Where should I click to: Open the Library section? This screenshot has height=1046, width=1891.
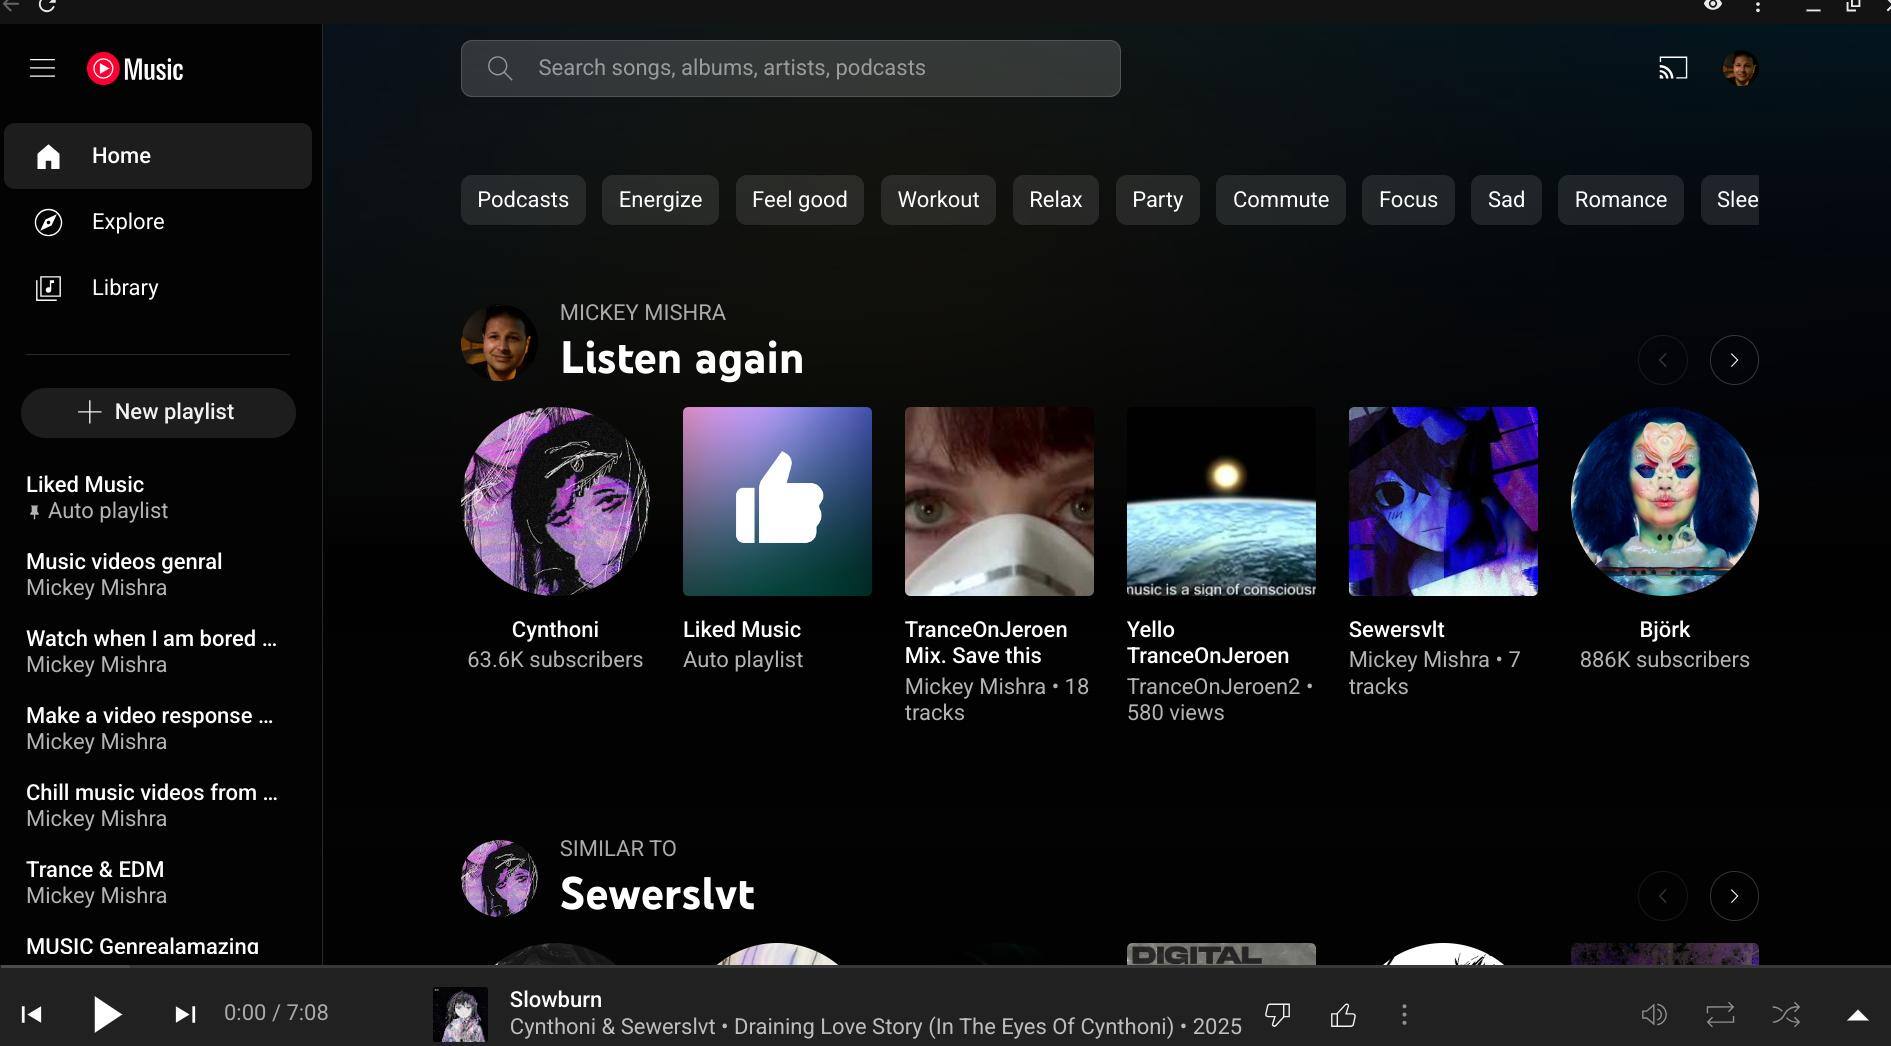click(125, 288)
